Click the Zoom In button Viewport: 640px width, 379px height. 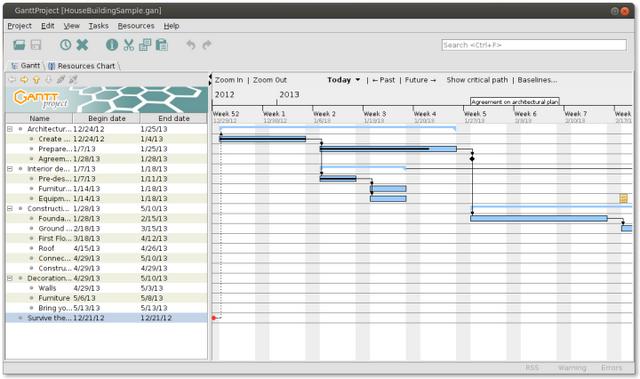(x=229, y=80)
